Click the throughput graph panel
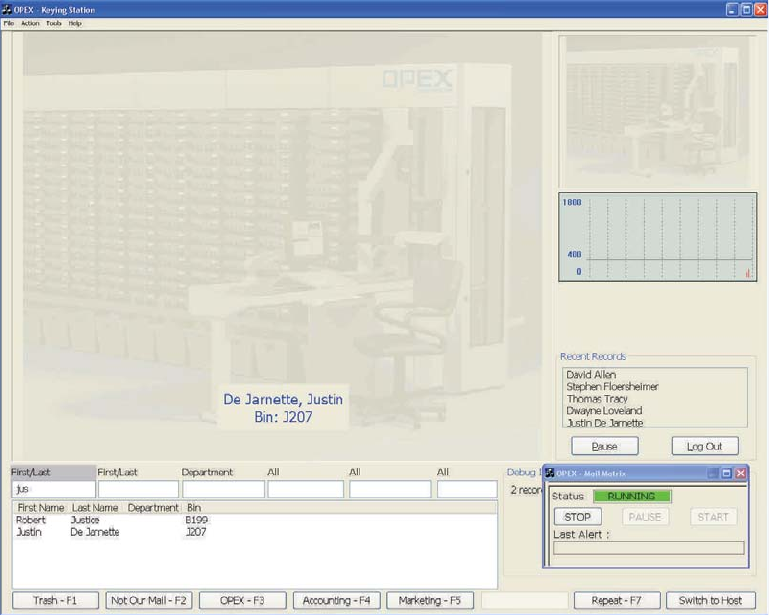 click(x=658, y=237)
